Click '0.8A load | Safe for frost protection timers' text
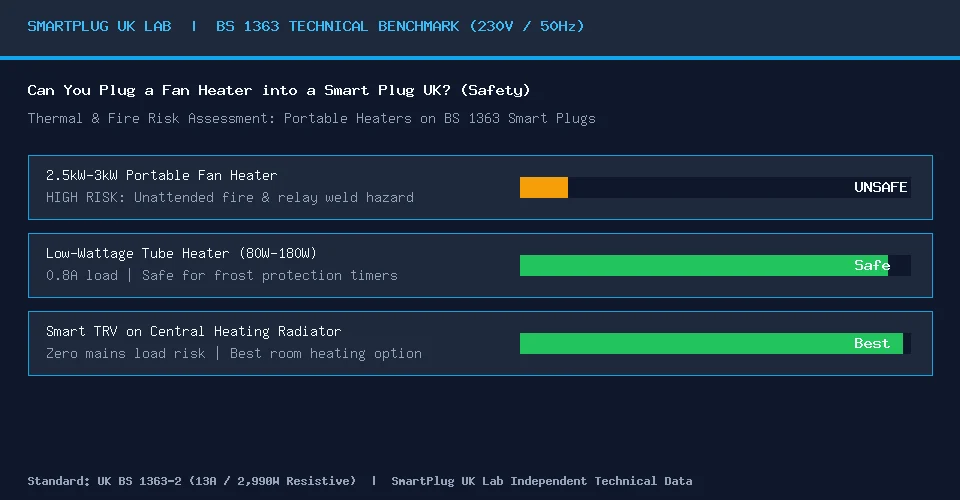The width and height of the screenshot is (960, 500). (222, 275)
